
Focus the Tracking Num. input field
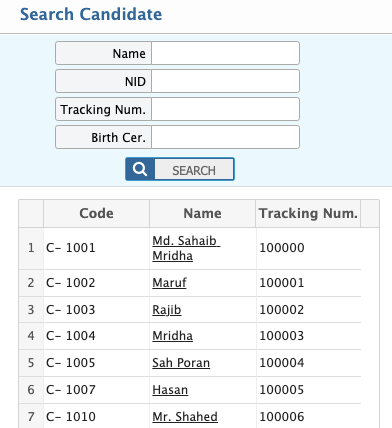[x=225, y=109]
